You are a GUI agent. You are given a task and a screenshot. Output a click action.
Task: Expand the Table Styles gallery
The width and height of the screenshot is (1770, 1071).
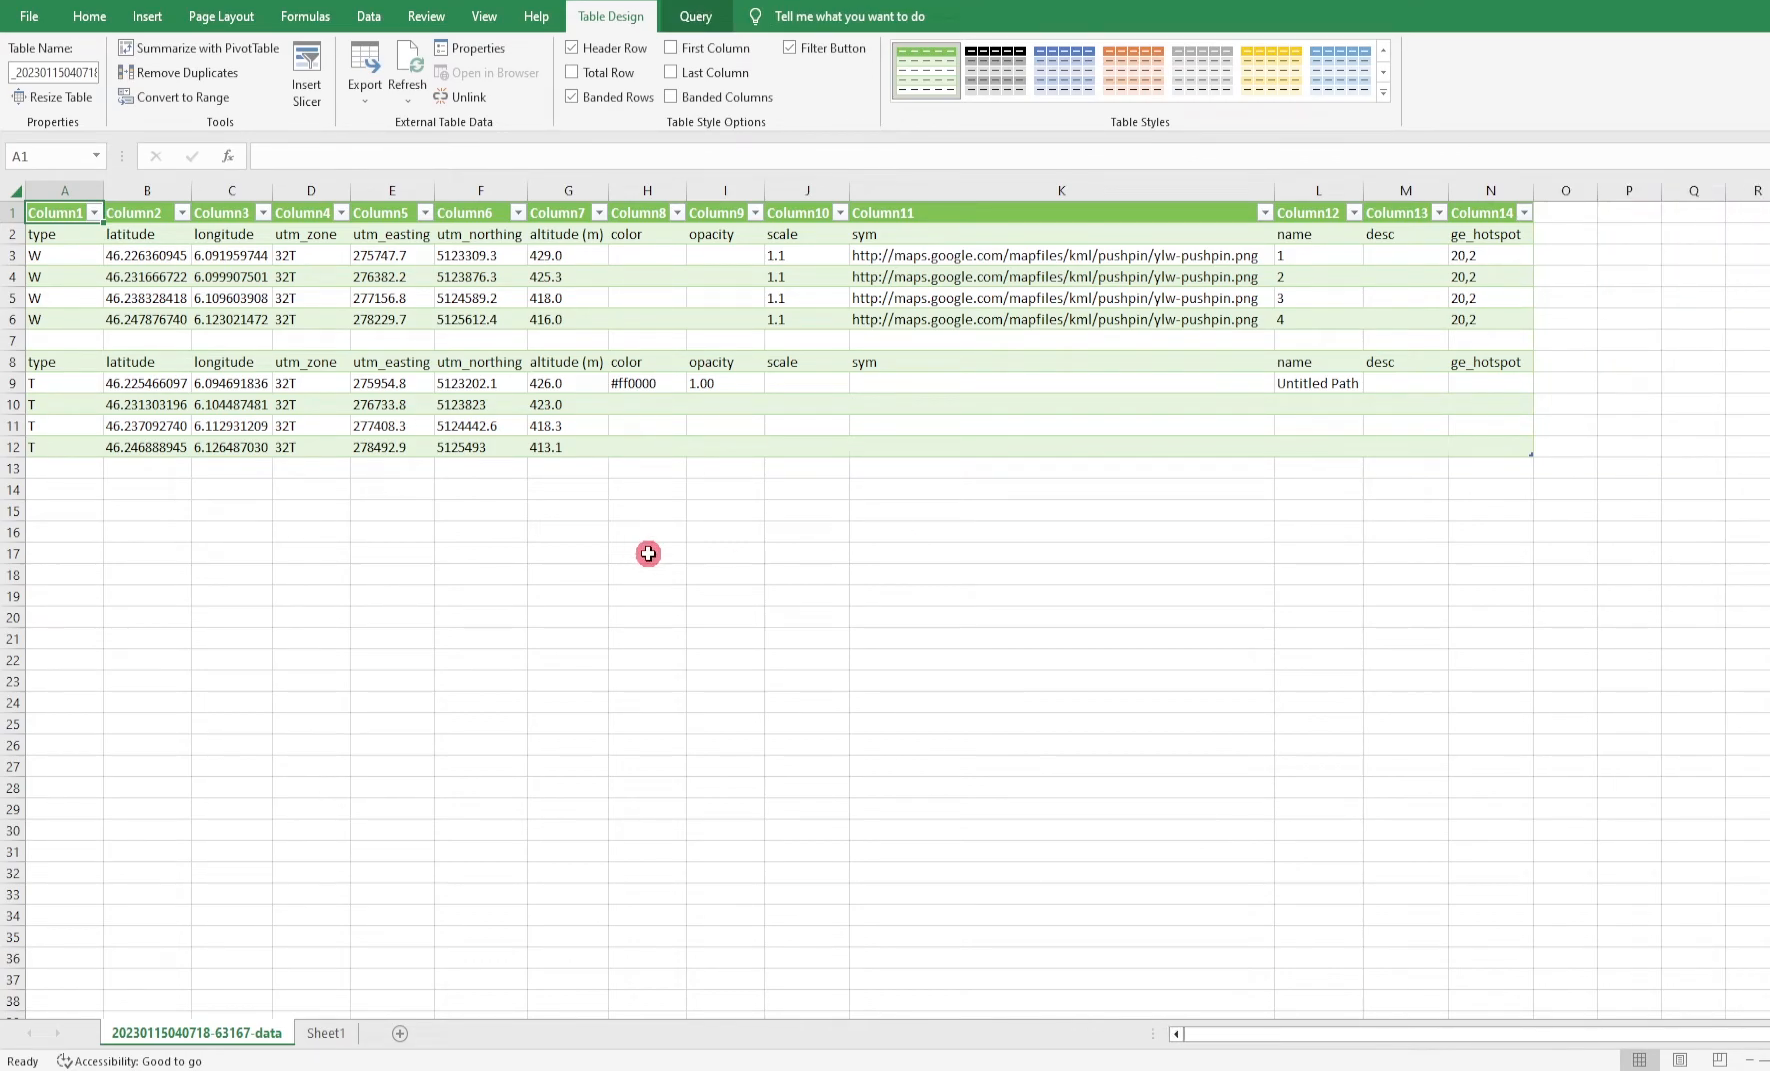click(1383, 92)
